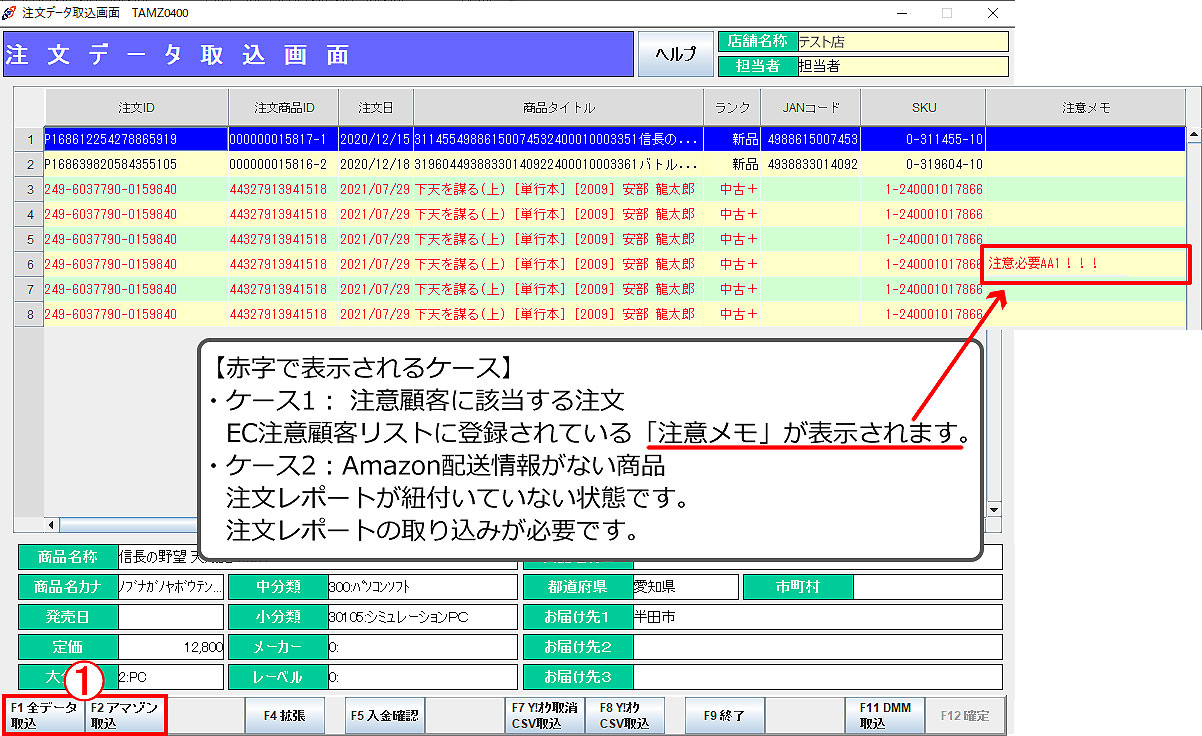1202x736 pixels.
Task: Click the 定価 price field
Action: pos(171,647)
